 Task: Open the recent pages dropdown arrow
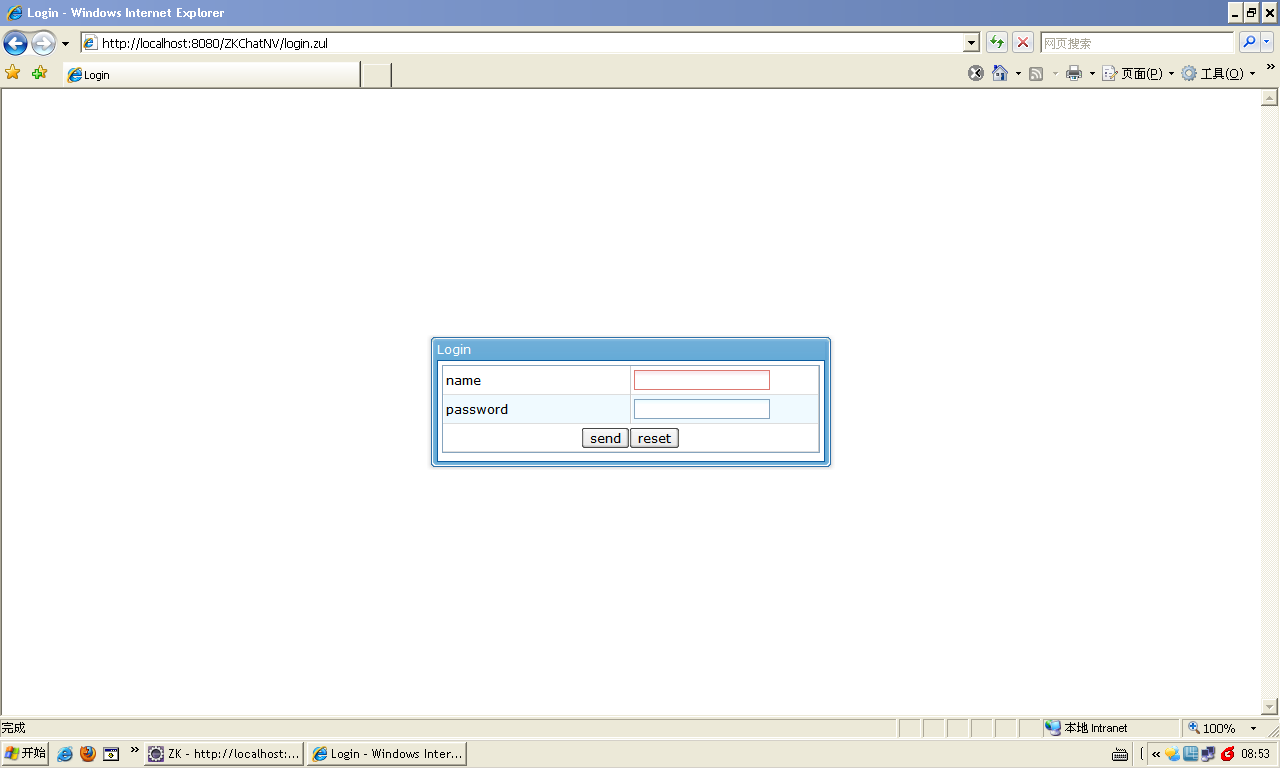[65, 44]
